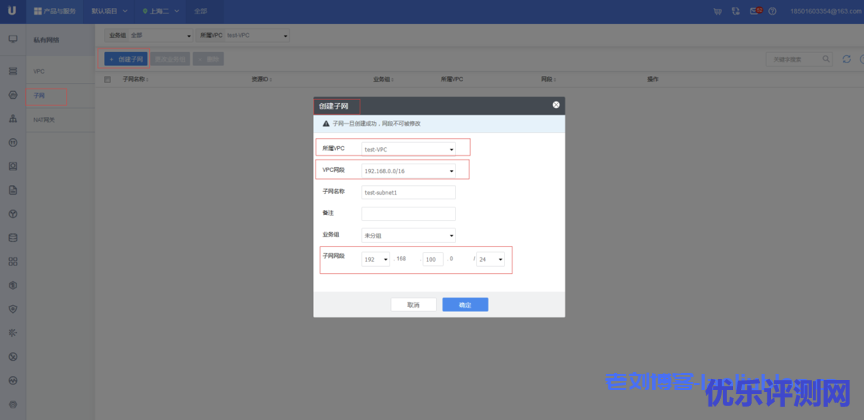The height and width of the screenshot is (420, 864).
Task: Sort by 网段 column header
Action: point(548,79)
